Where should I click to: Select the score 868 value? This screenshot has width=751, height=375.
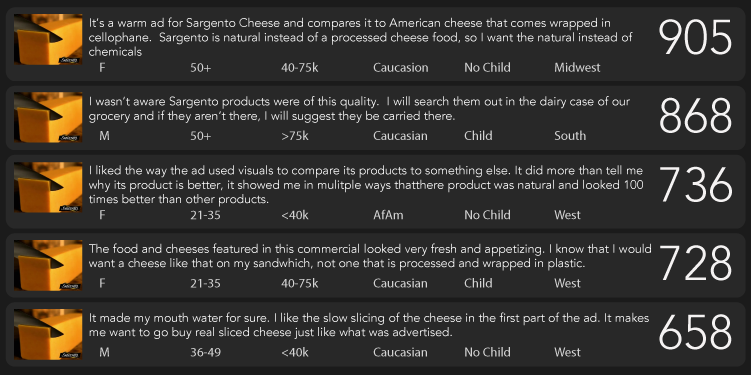click(x=695, y=116)
